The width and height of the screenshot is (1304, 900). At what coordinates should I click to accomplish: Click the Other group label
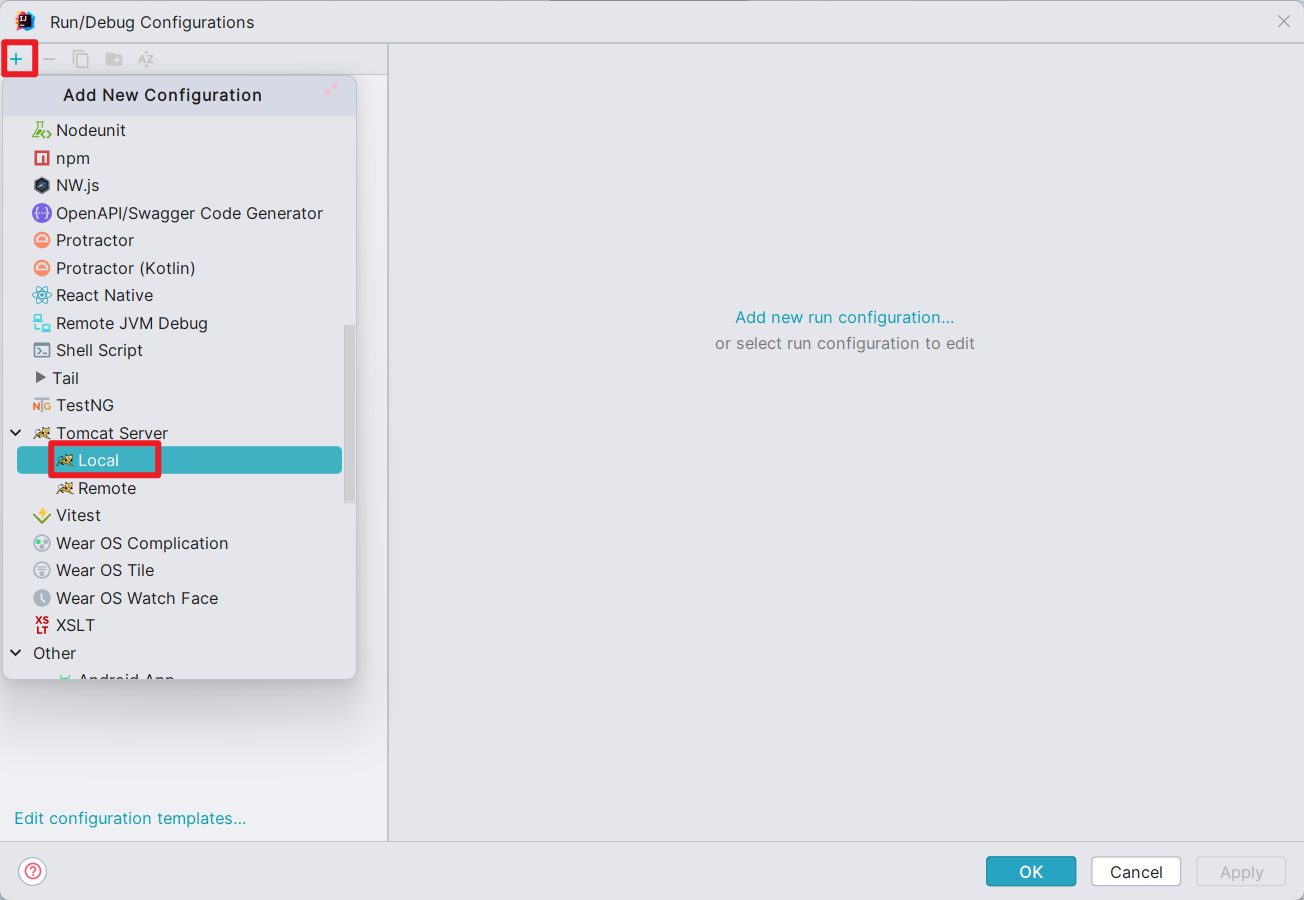pyautogui.click(x=54, y=653)
